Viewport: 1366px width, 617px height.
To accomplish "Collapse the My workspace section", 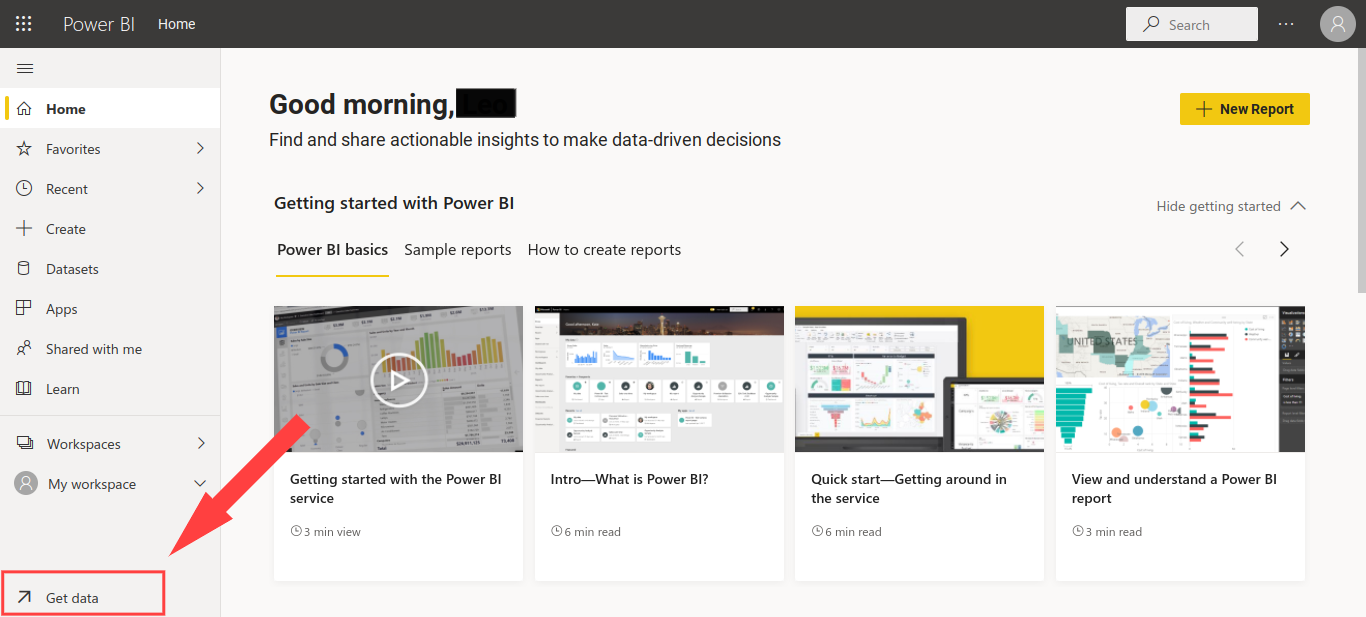I will coord(199,483).
